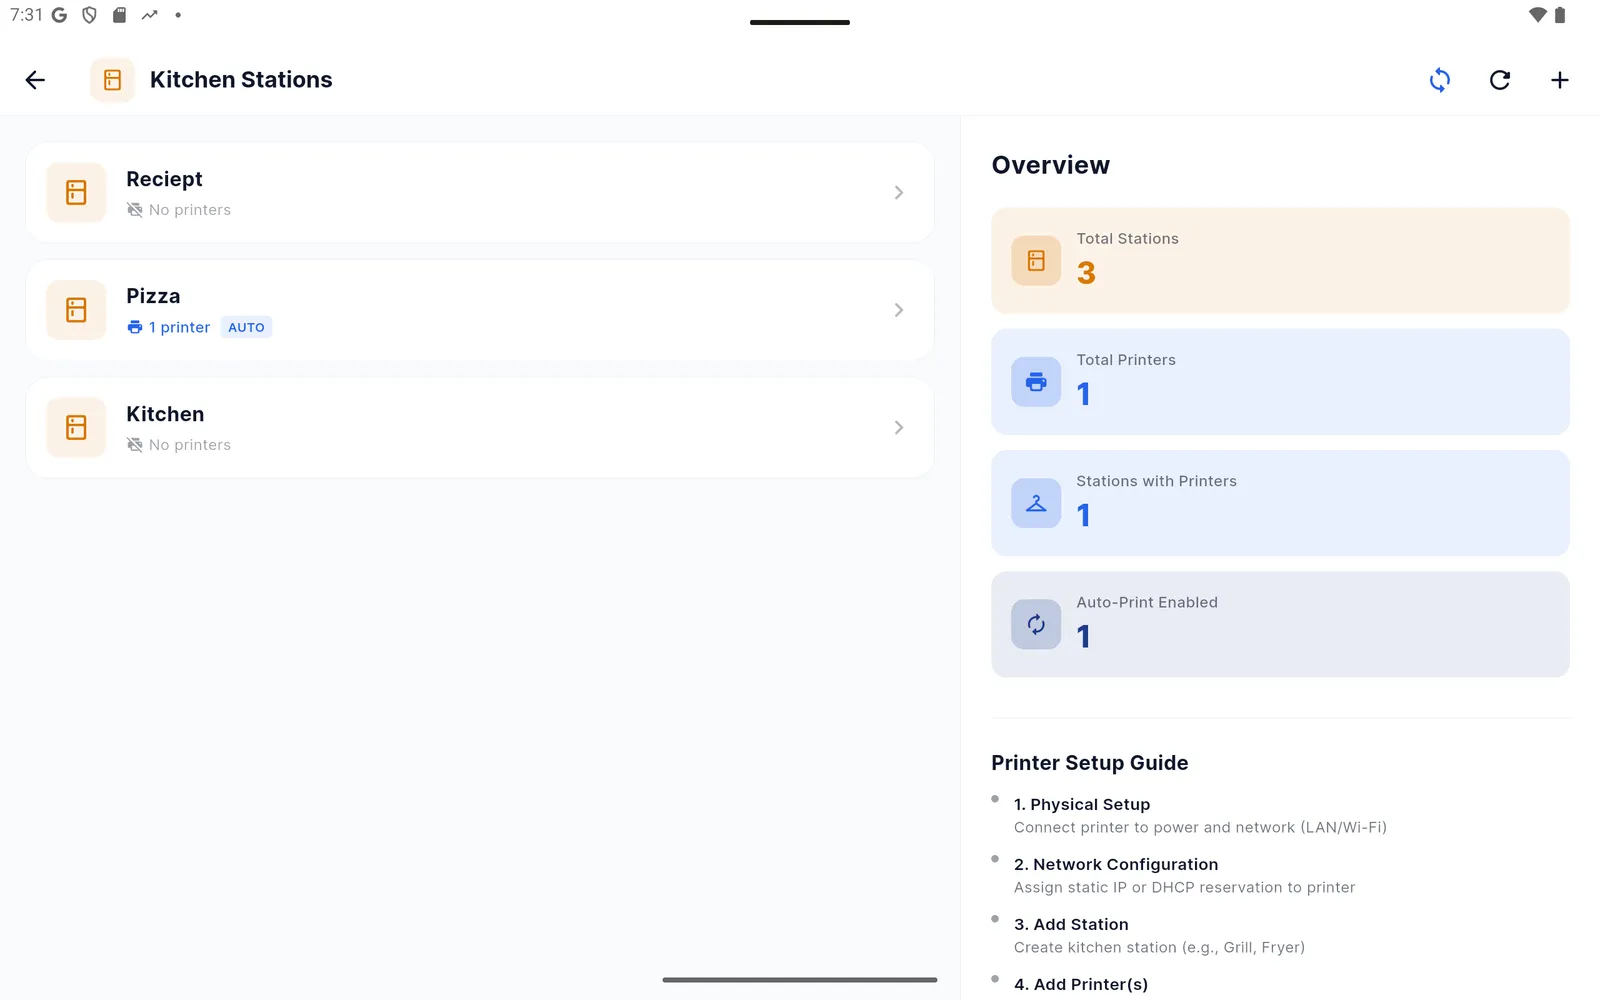Go back with the arrow icon
1600x1000 pixels.
(35, 80)
